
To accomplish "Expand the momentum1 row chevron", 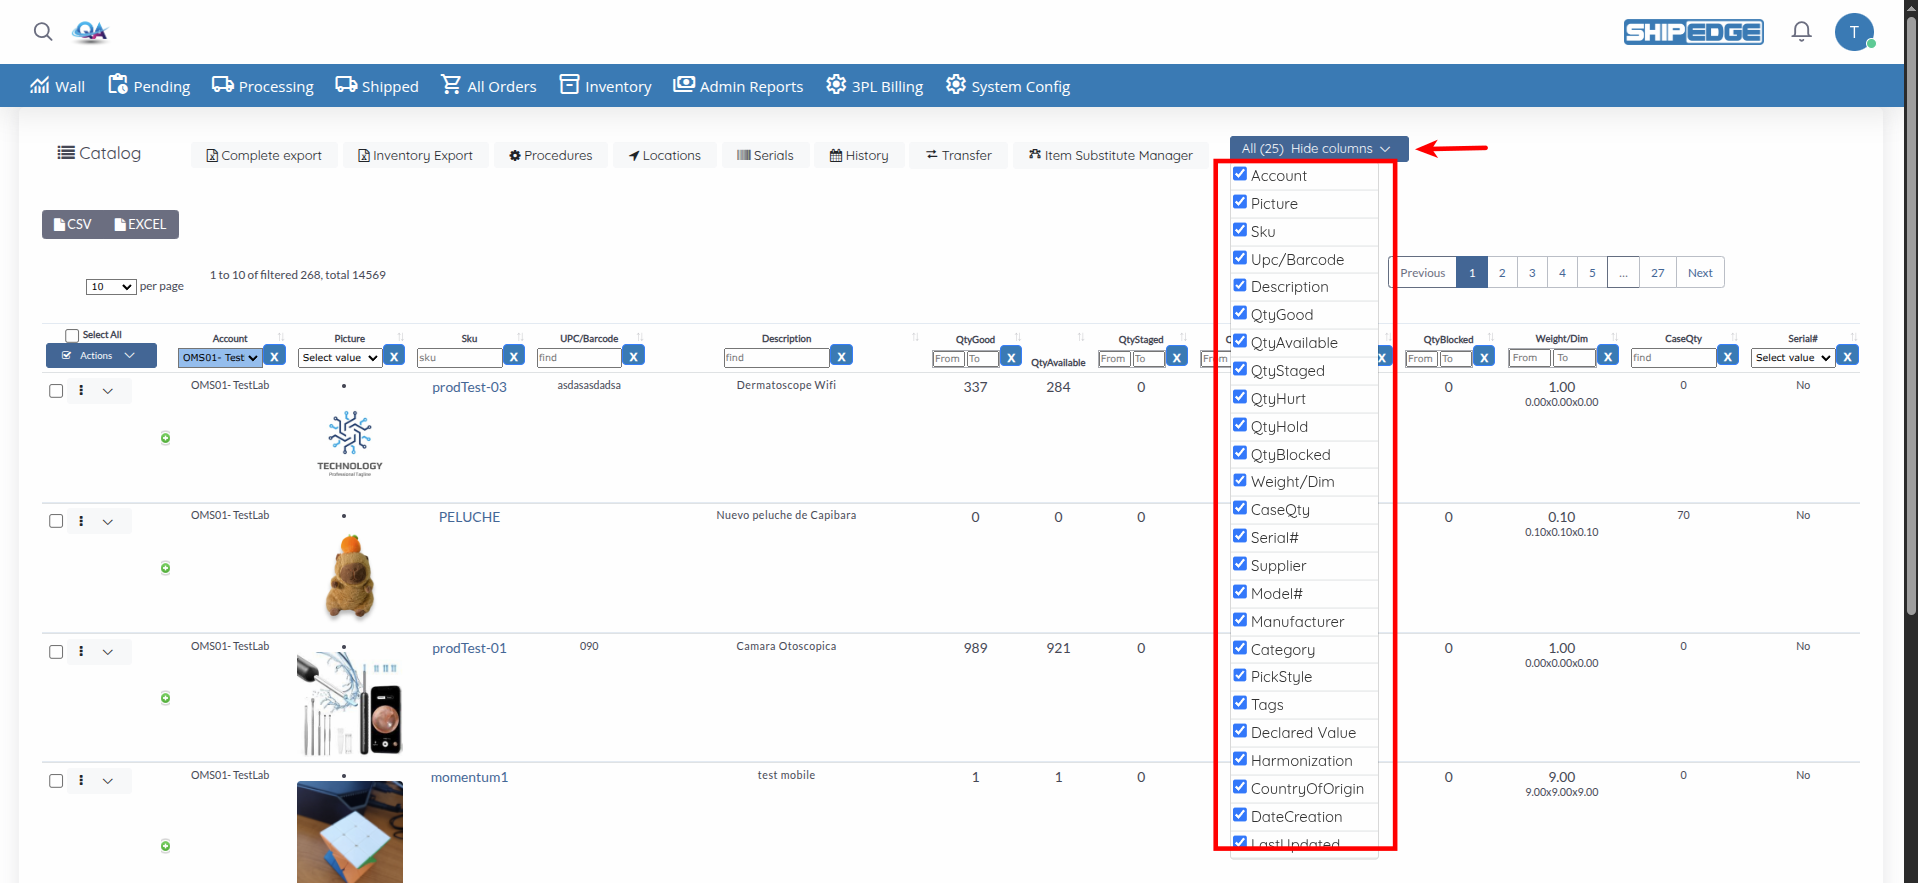I will point(108,781).
